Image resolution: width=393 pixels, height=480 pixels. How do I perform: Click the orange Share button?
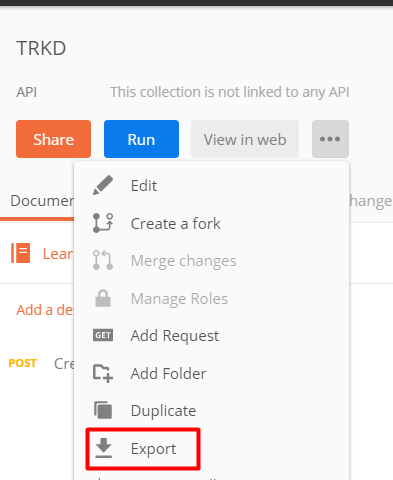53,139
